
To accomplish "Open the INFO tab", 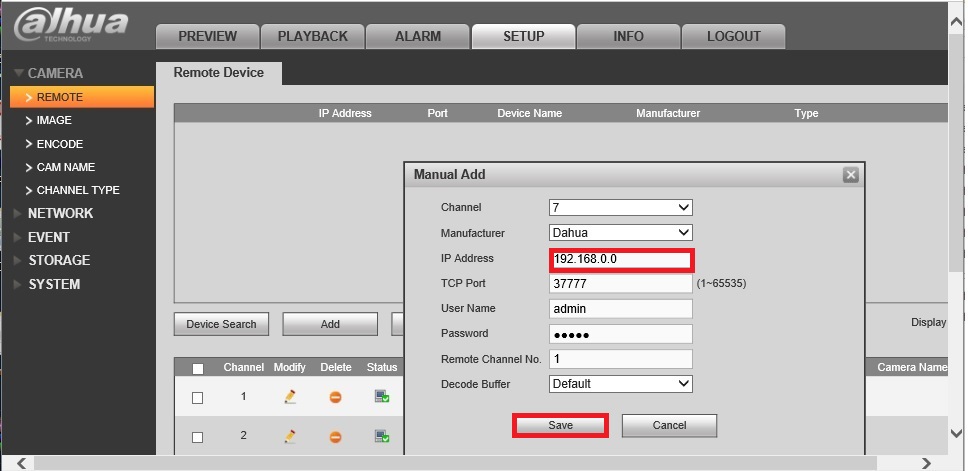I will point(628,36).
